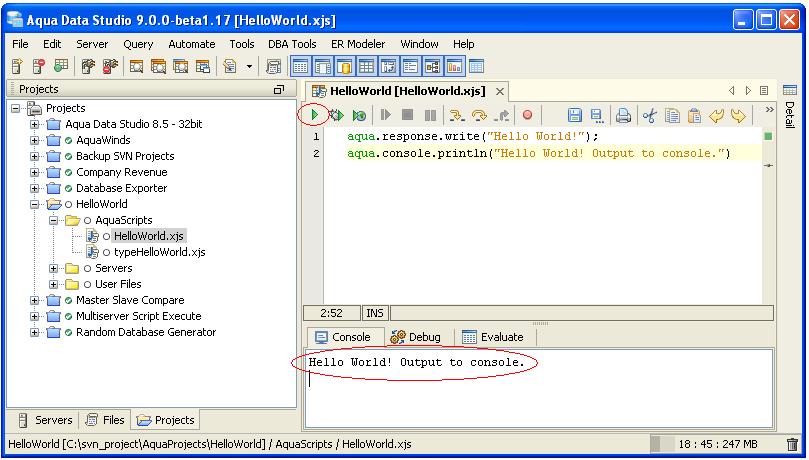Image resolution: width=809 pixels, height=460 pixels.
Task: Save the HelloWorld.xjs script
Action: point(574,115)
